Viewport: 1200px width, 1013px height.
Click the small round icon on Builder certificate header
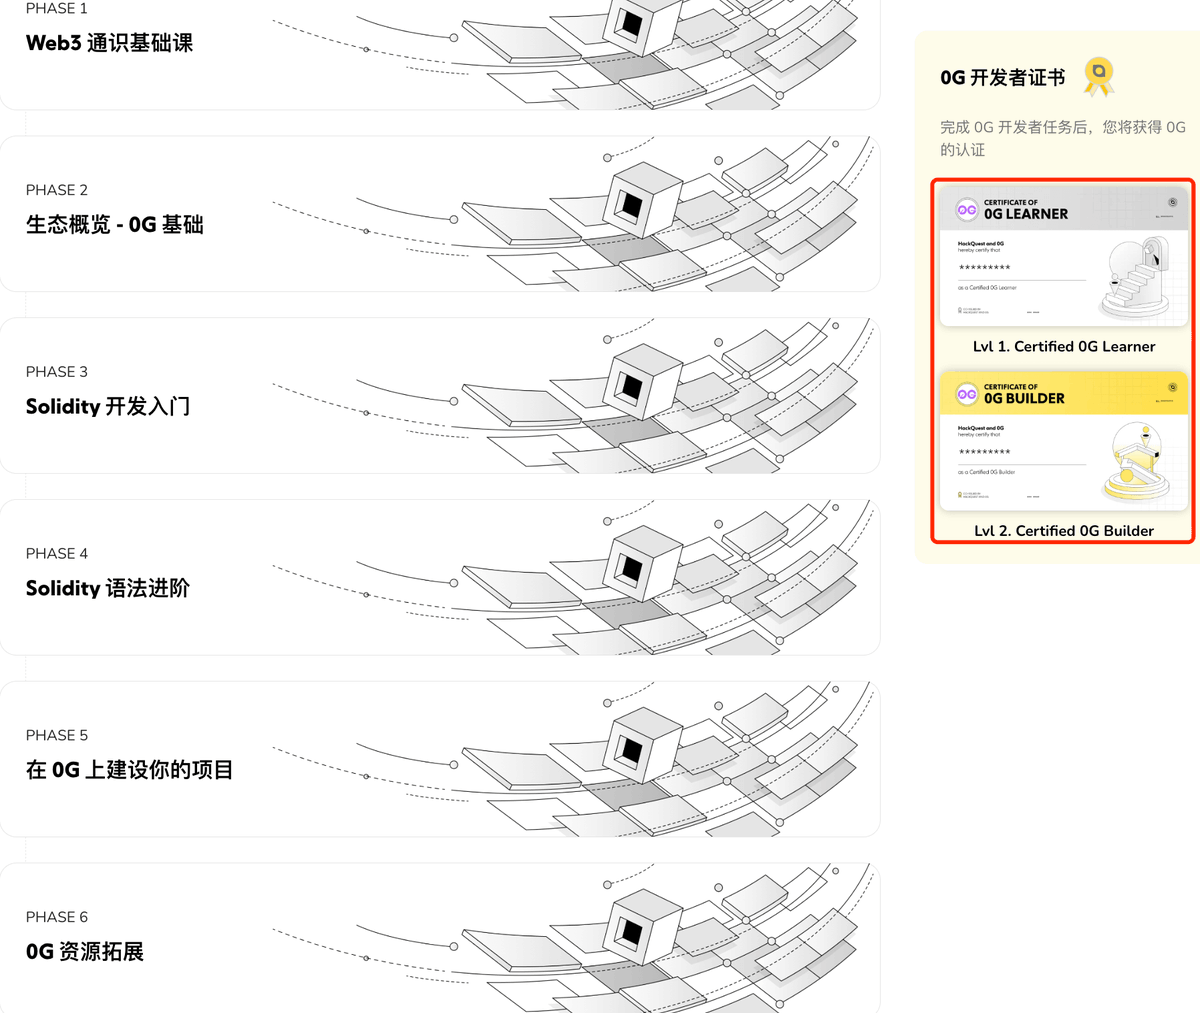(1173, 387)
